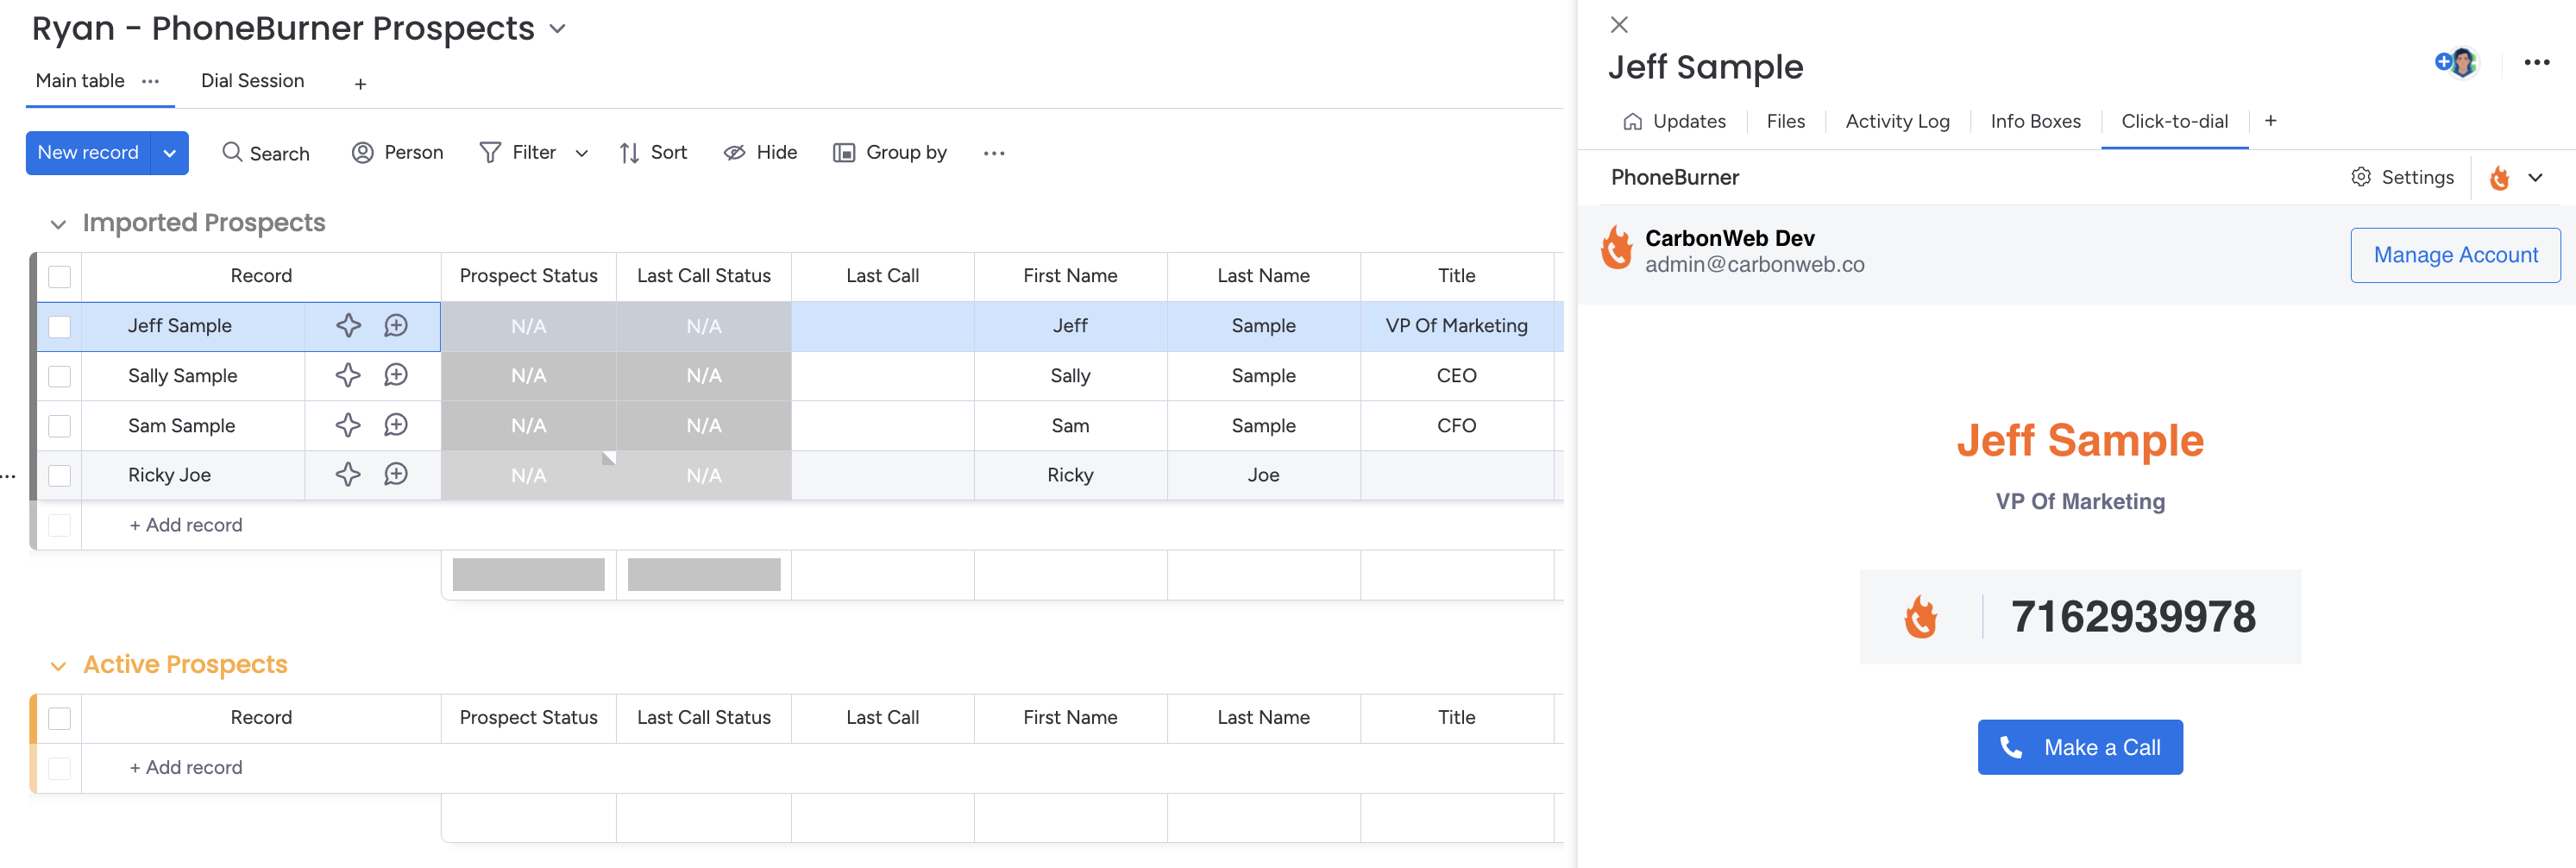This screenshot has height=868, width=2576.
Task: Click the N/A Prospect Status cell for Sally
Action: tap(528, 376)
